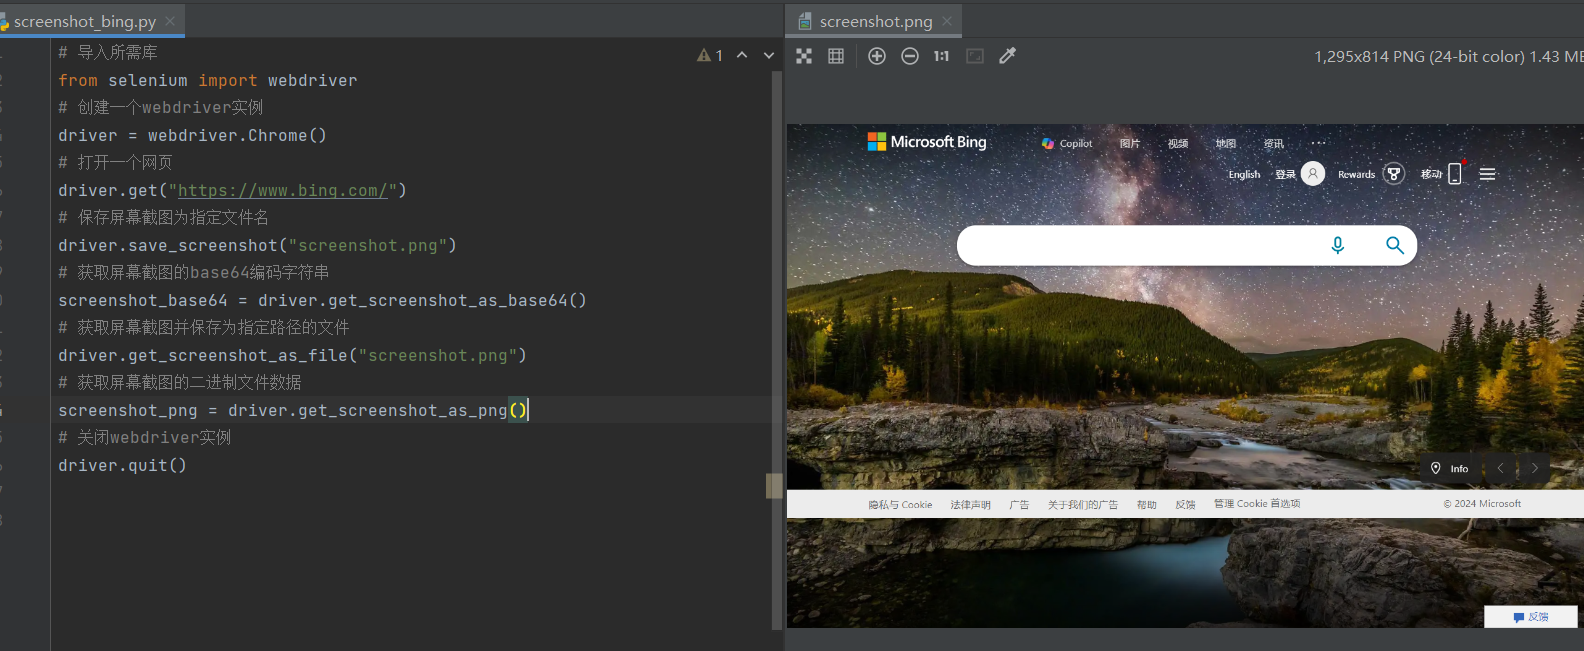The height and width of the screenshot is (651, 1584).
Task: Click the microphone icon in Bing search box
Action: (x=1338, y=245)
